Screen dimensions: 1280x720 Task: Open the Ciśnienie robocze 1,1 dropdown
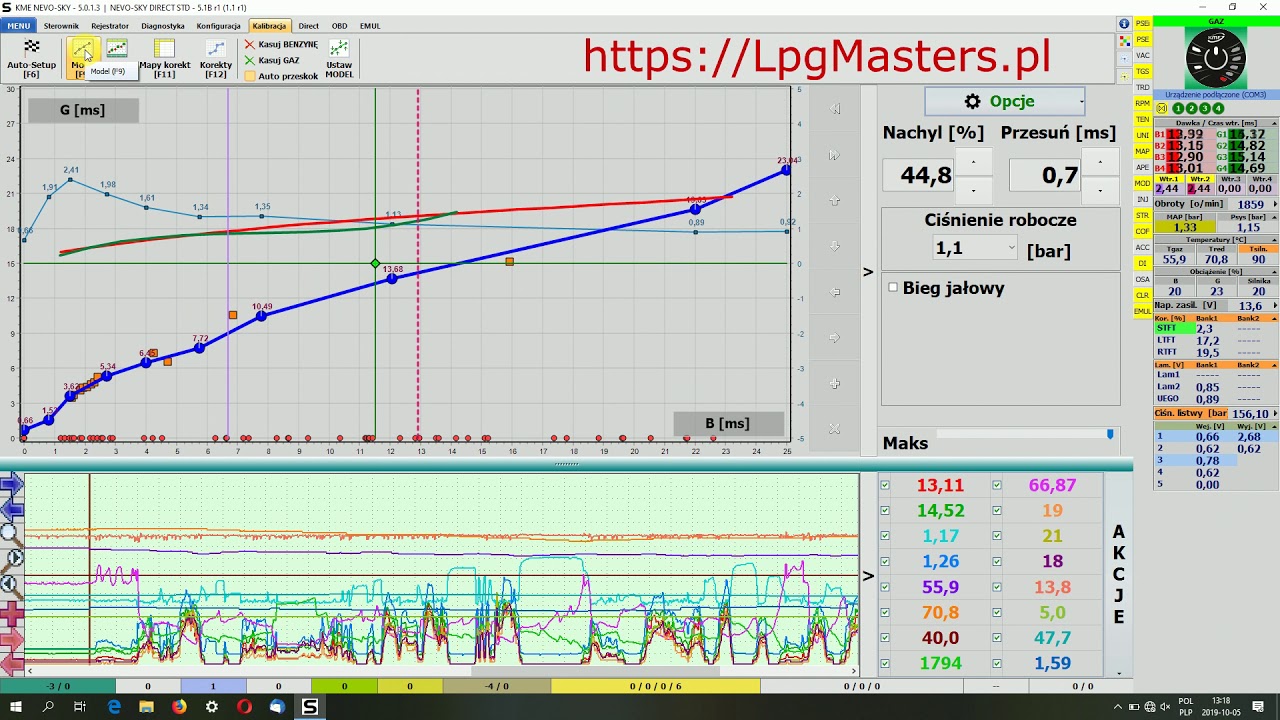(974, 248)
